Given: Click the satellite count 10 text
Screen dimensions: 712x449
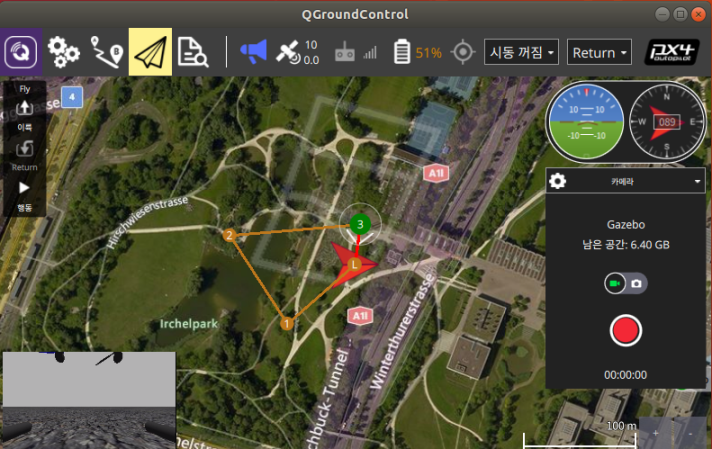Looking at the screenshot, I should (x=311, y=45).
